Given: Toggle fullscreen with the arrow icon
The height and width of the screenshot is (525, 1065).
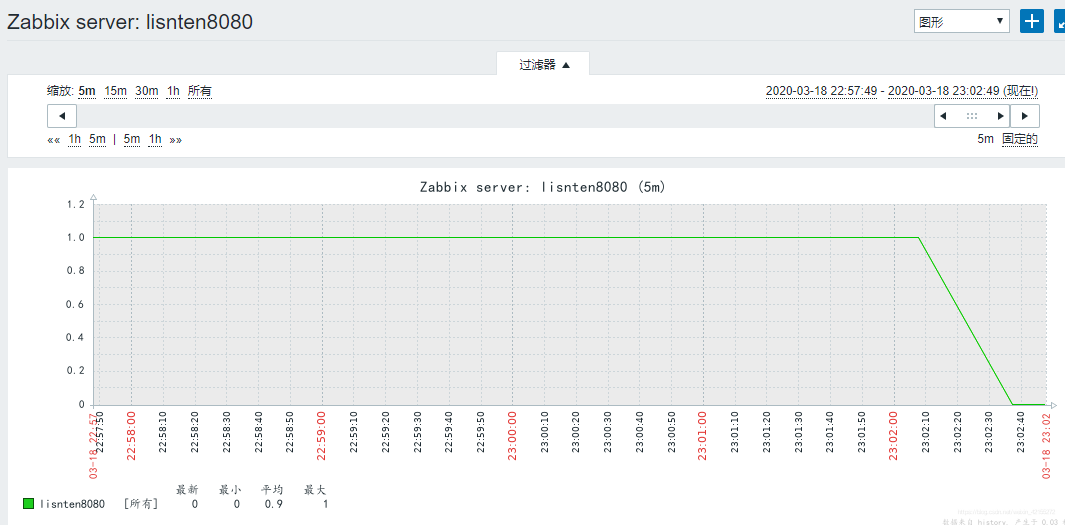Looking at the screenshot, I should click(x=1060, y=21).
